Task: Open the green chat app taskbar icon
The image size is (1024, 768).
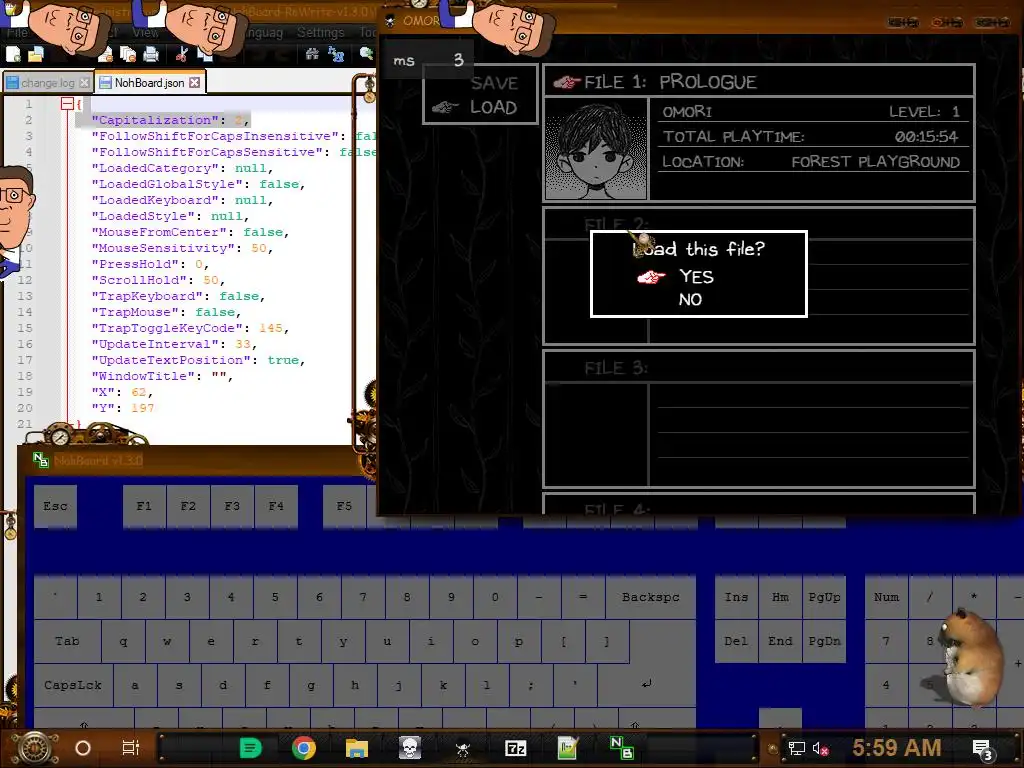Action: click(251, 748)
